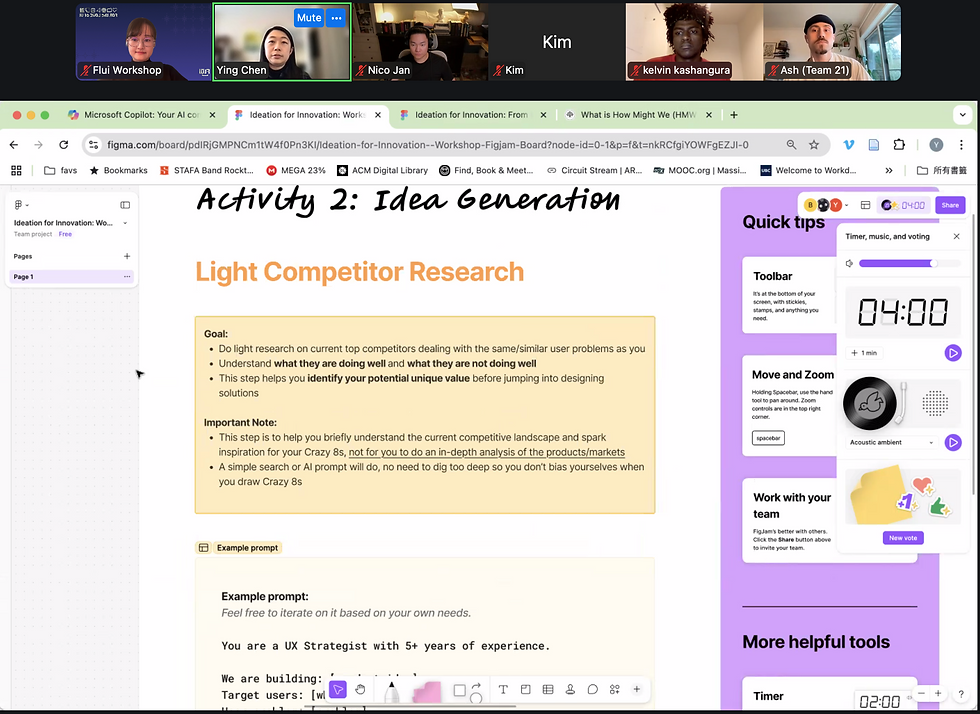Image resolution: width=980 pixels, height=714 pixels.
Task: Switch to second Ideation for Innovation: From tab
Action: coord(471,115)
